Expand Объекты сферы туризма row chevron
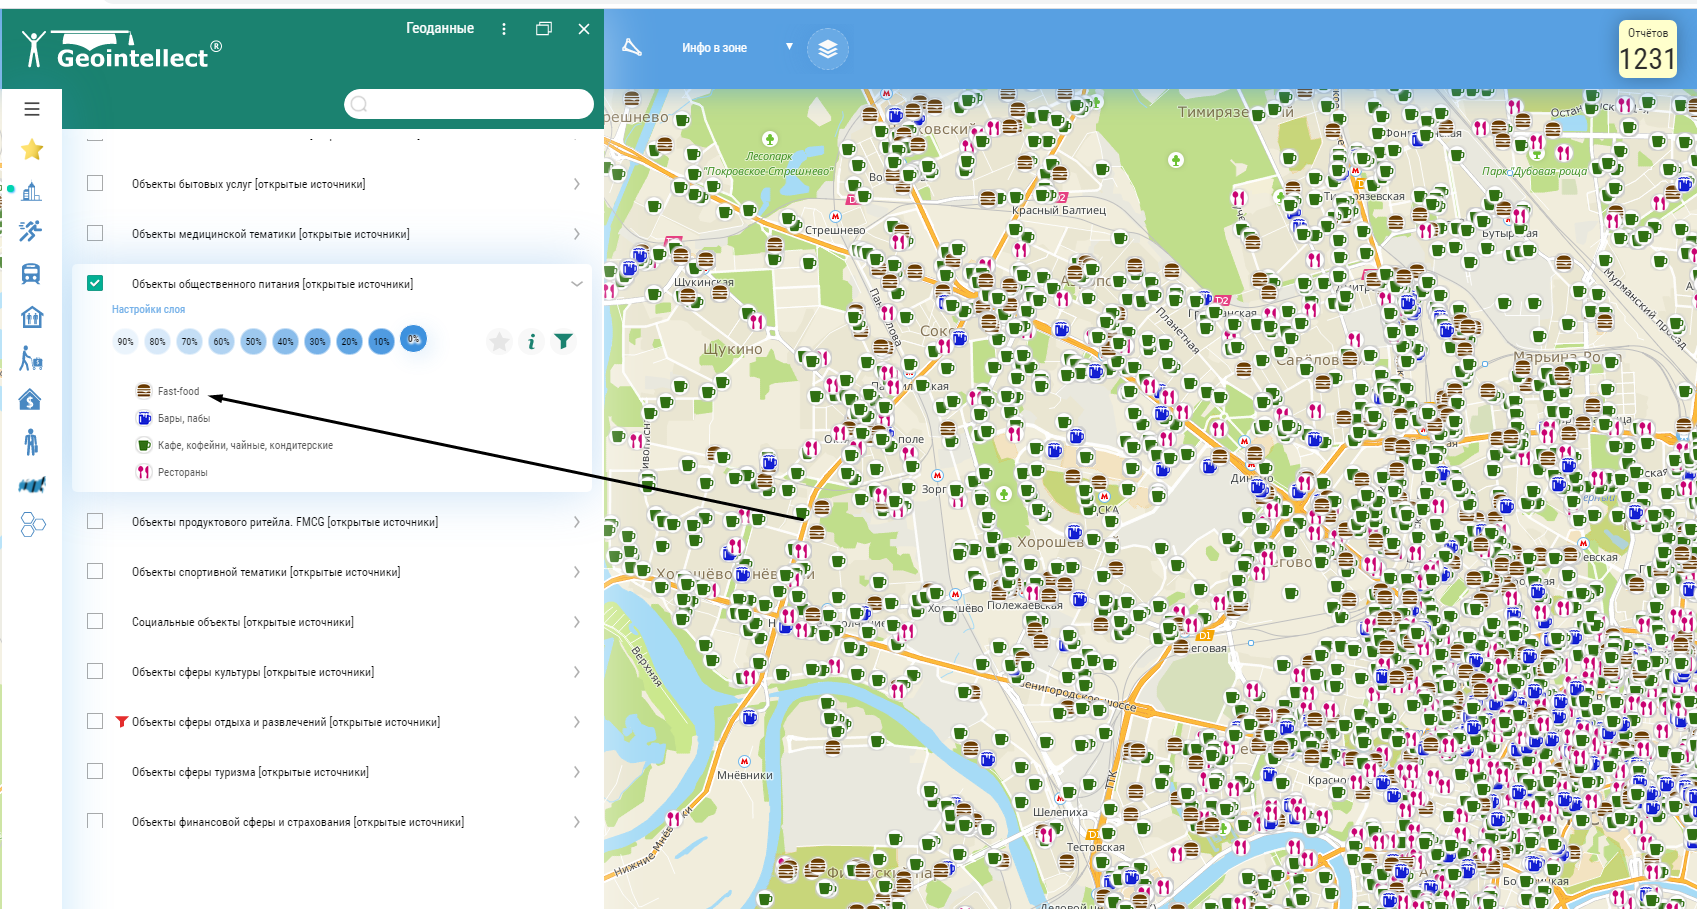The image size is (1697, 909). pos(577,772)
